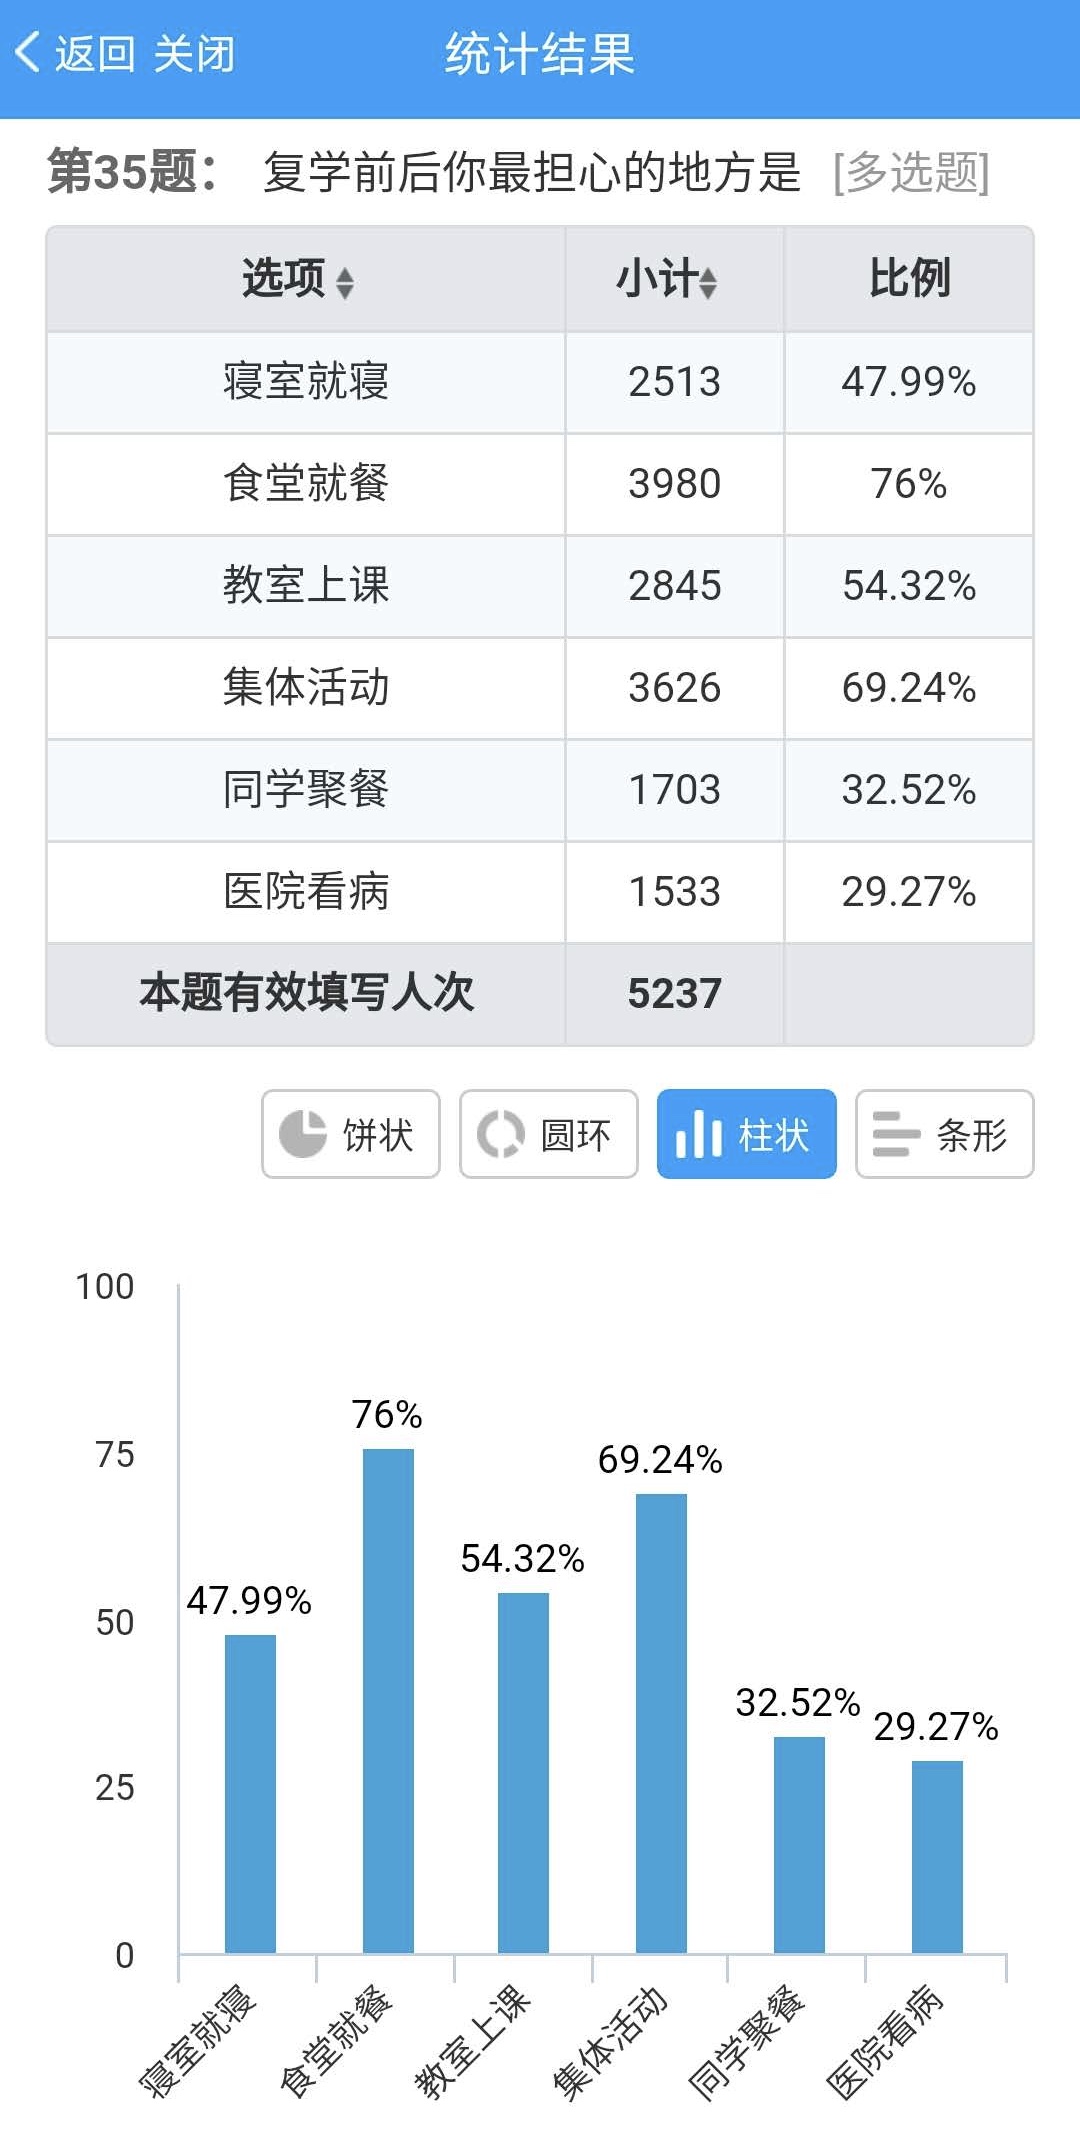Click the 集体活动 69.24% bar
This screenshot has width=1080, height=2142.
click(x=661, y=1722)
